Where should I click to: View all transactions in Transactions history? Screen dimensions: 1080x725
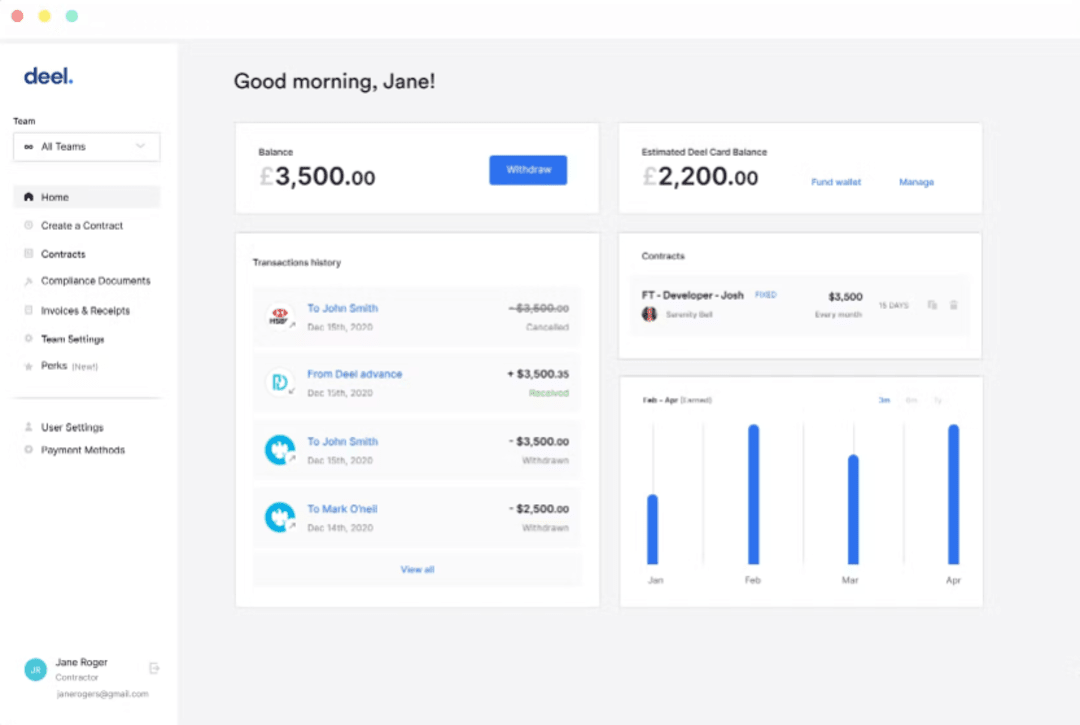[x=417, y=568]
